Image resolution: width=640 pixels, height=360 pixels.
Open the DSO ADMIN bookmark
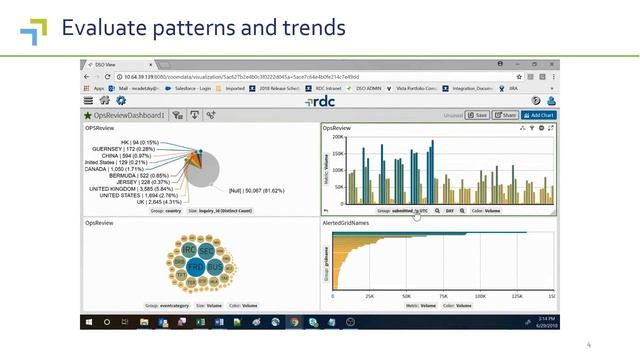click(x=364, y=88)
